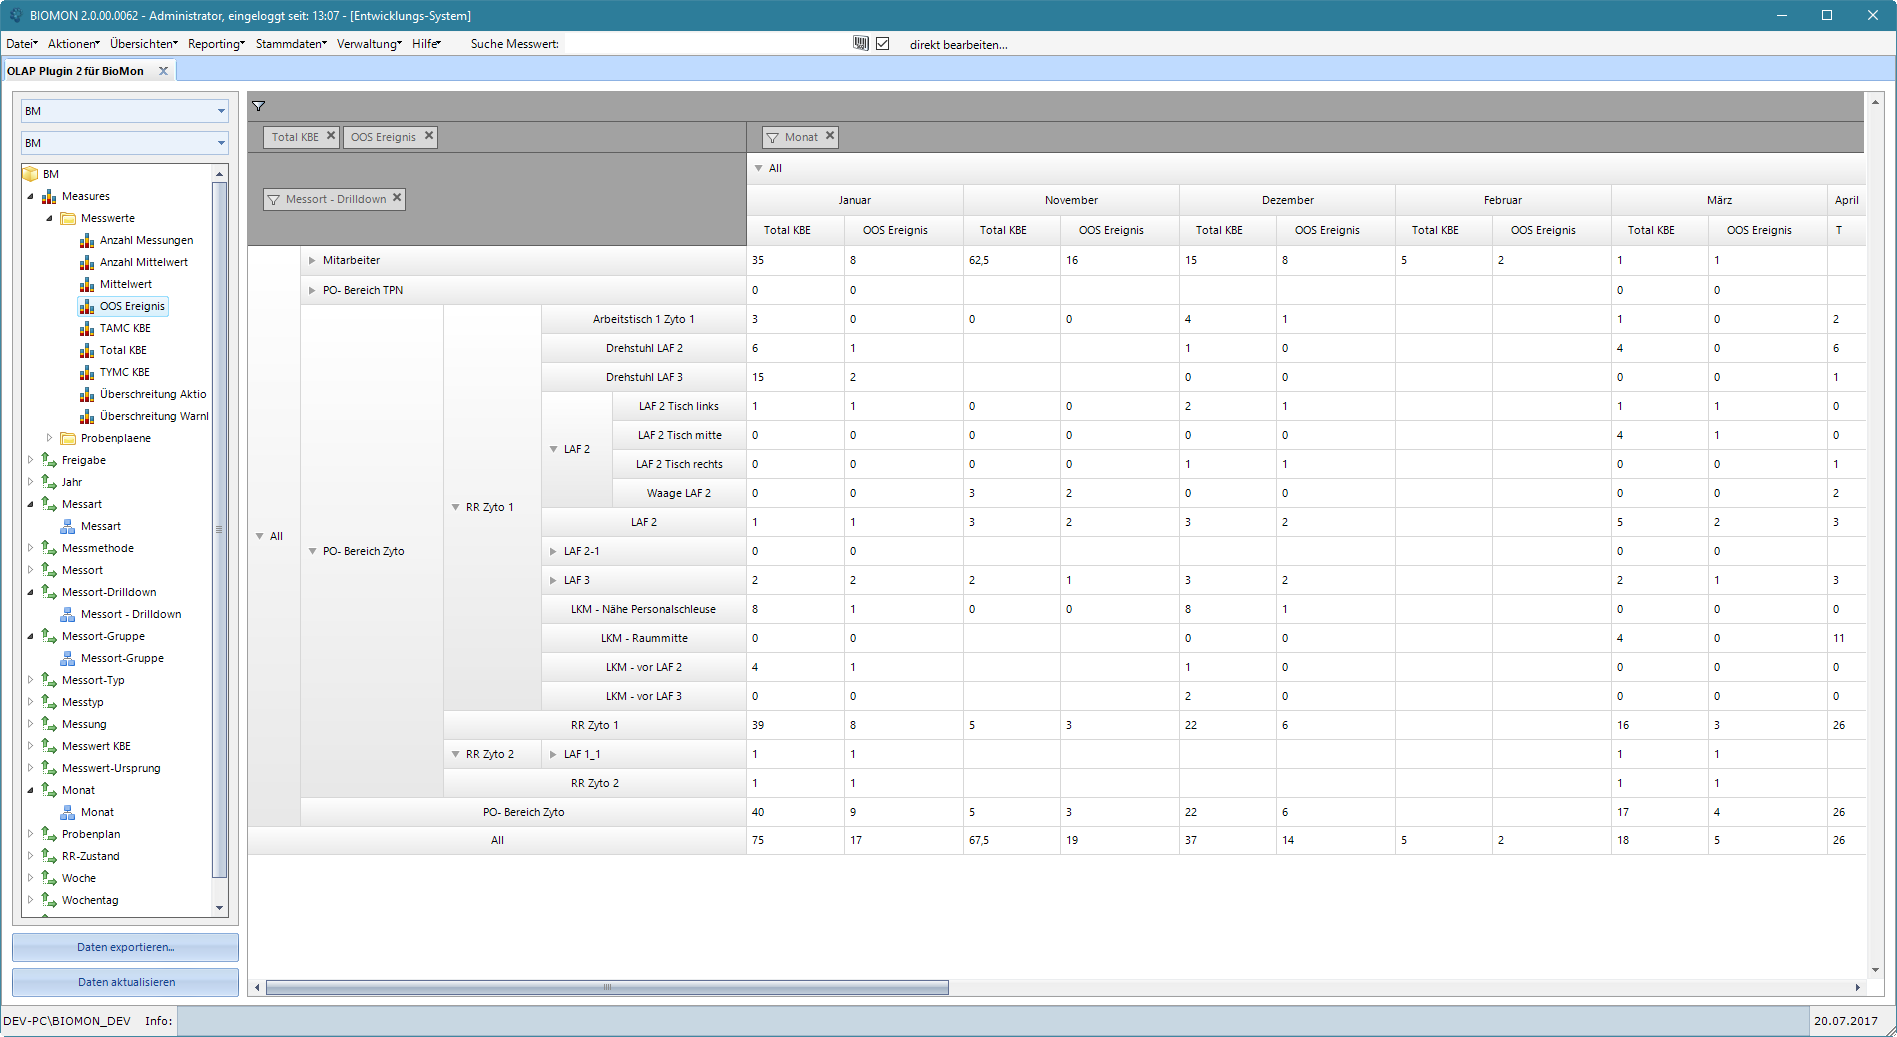Viewport: 1897px width, 1037px height.
Task: Collapse the RR Zyto 1 row group
Action: tap(455, 507)
